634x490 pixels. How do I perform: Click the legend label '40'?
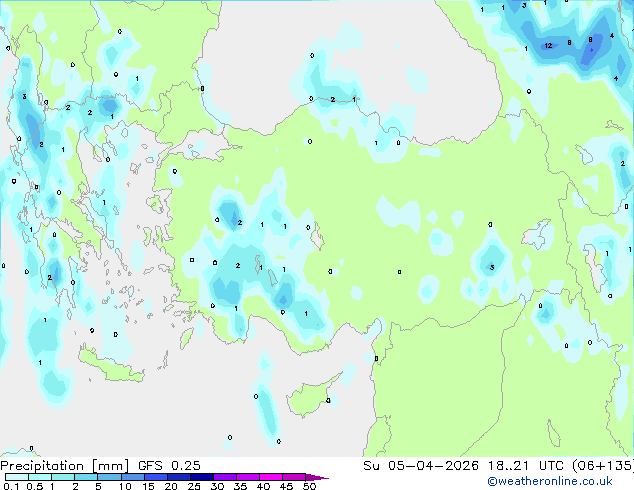263,486
